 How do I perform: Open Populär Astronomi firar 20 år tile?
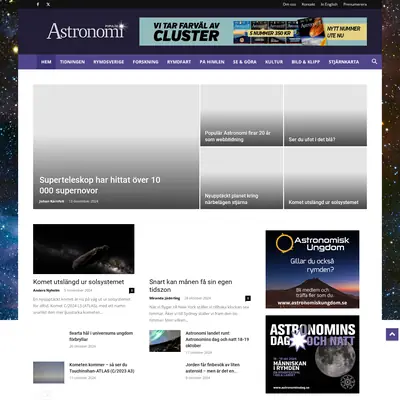point(241,115)
